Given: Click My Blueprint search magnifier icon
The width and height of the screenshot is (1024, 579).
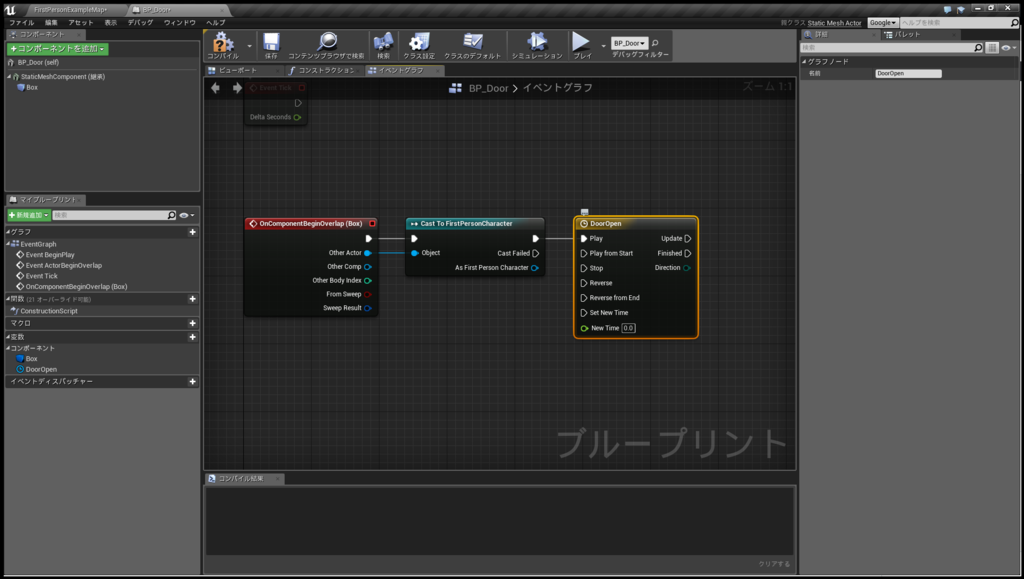Looking at the screenshot, I should [x=172, y=215].
